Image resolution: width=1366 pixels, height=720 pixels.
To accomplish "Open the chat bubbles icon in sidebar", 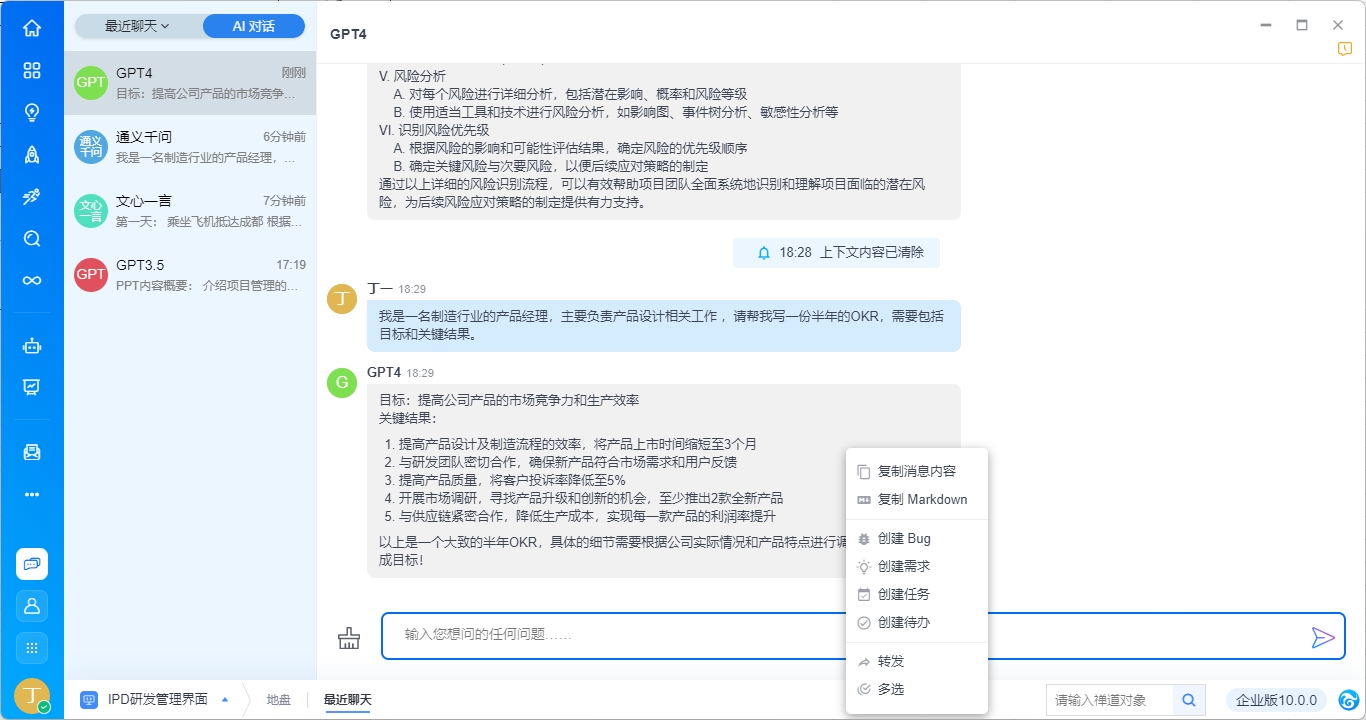I will pyautogui.click(x=32, y=564).
